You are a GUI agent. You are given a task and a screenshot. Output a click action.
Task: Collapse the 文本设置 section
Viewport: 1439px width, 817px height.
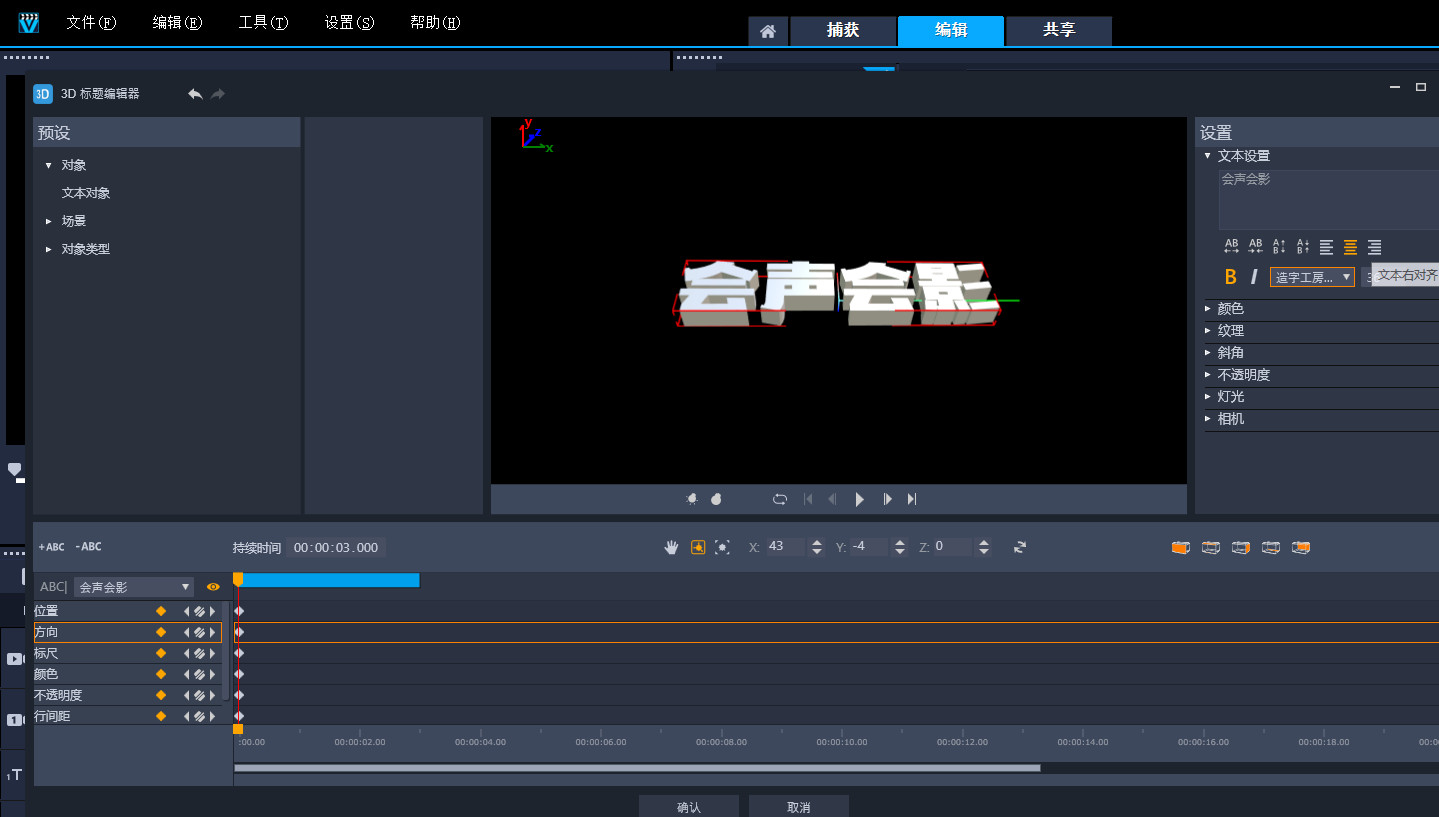[x=1208, y=156]
